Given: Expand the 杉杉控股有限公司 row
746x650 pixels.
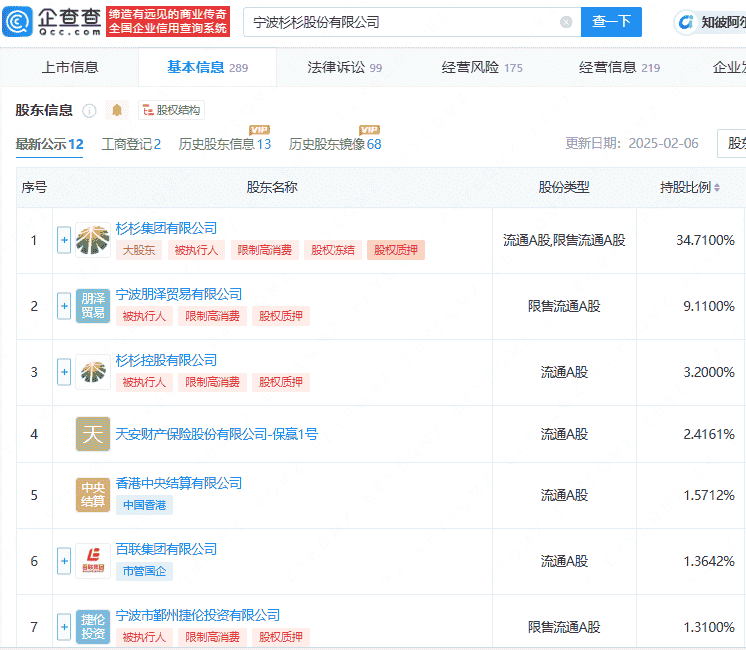Looking at the screenshot, I should 64,372.
